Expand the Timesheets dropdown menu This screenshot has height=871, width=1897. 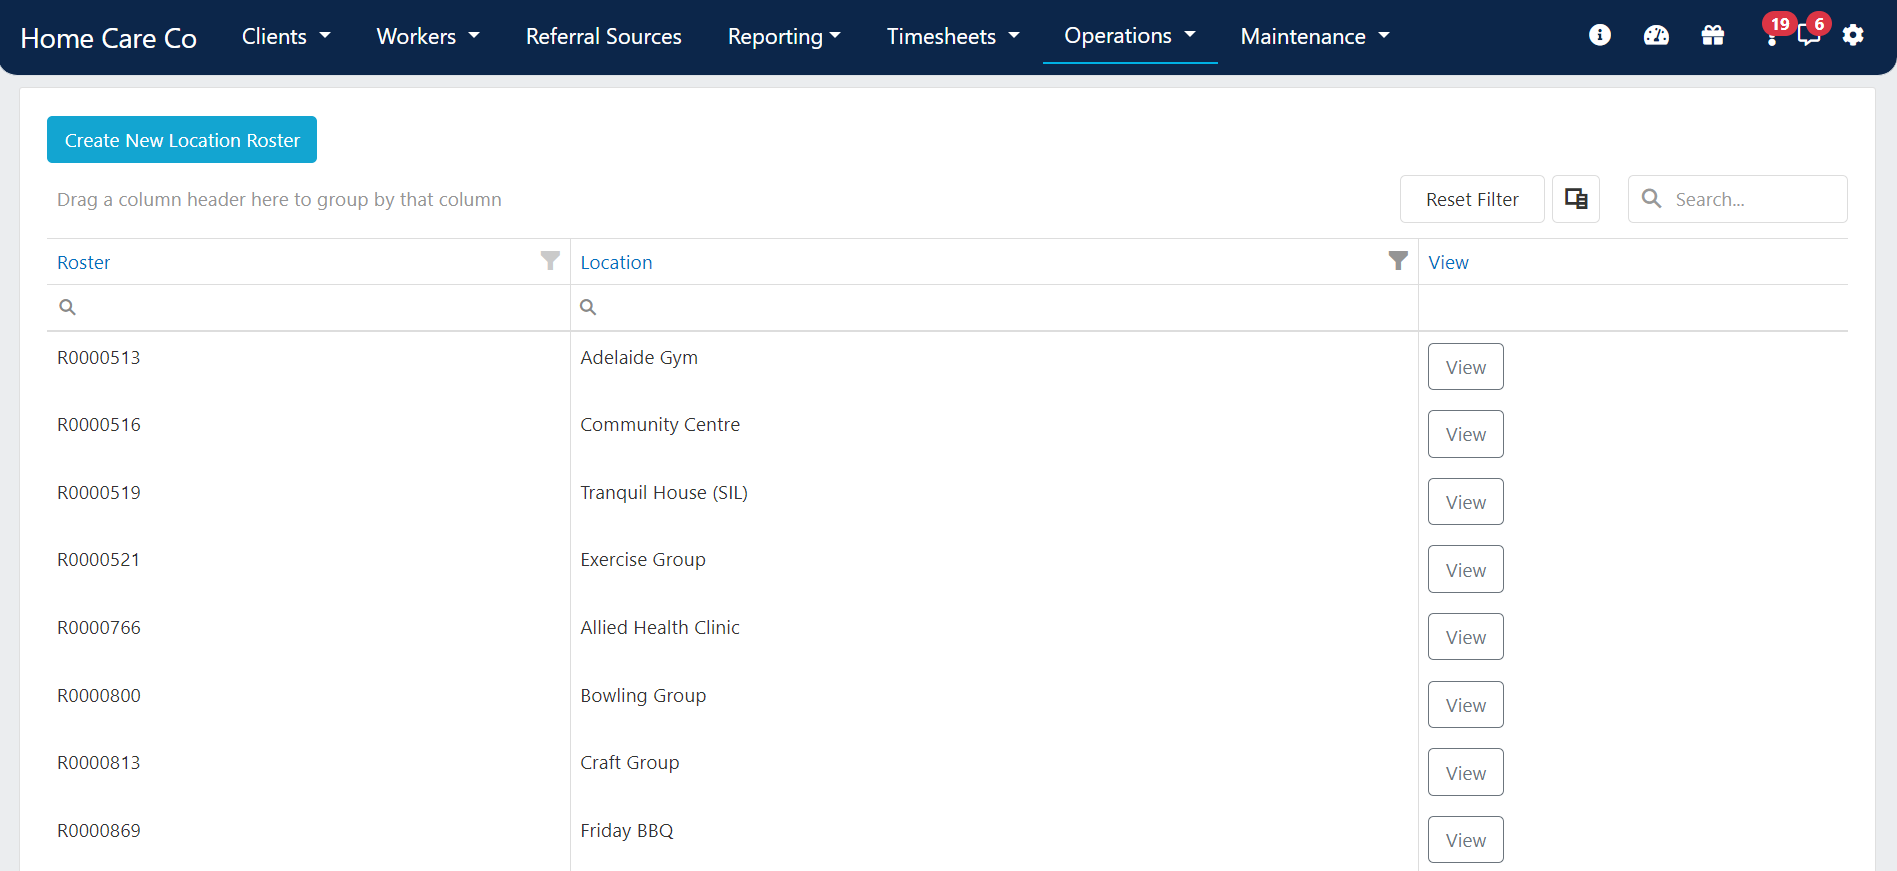tap(953, 36)
